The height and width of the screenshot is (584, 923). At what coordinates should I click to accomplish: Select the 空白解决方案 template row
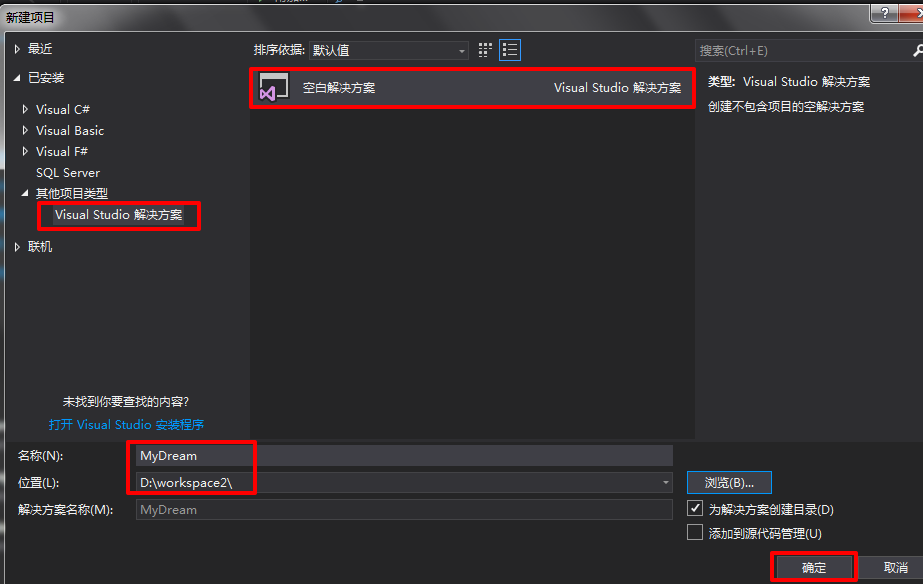[x=472, y=88]
